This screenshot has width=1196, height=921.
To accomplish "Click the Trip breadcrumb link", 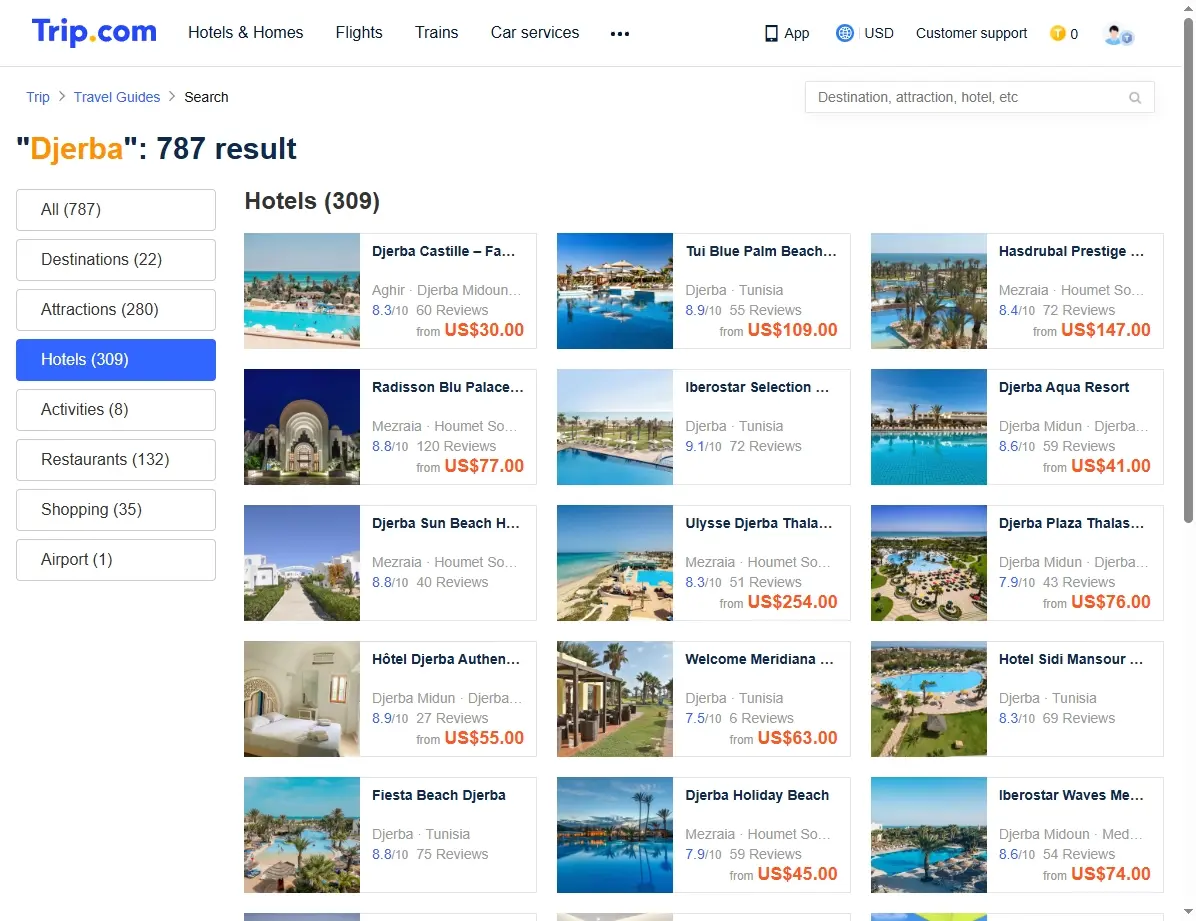I will pos(37,97).
